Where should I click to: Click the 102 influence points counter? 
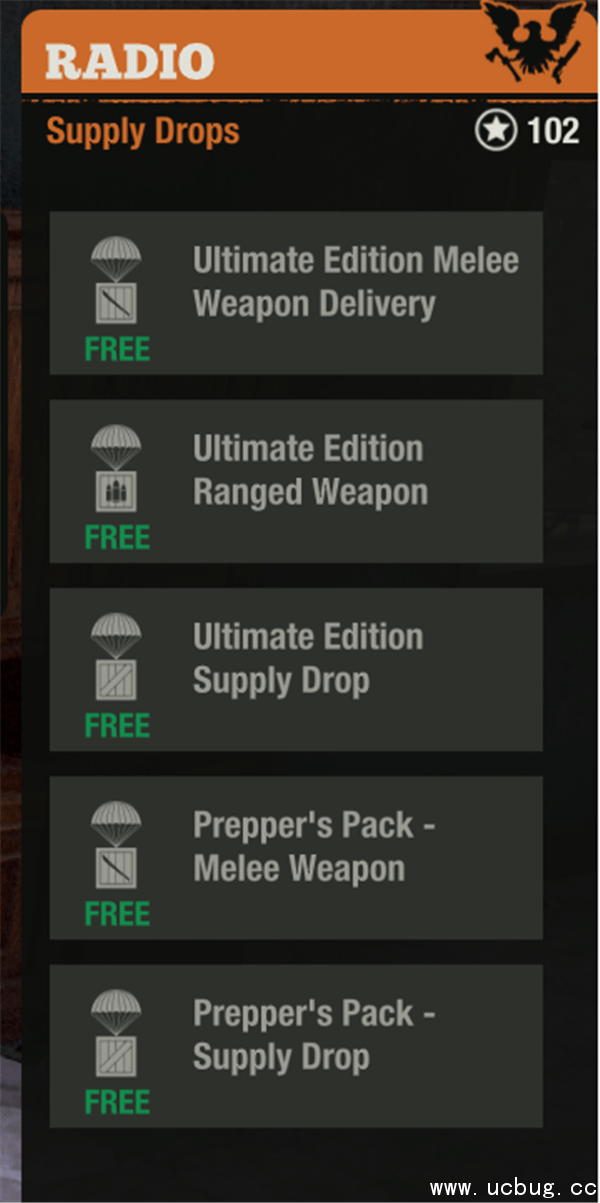tap(553, 131)
